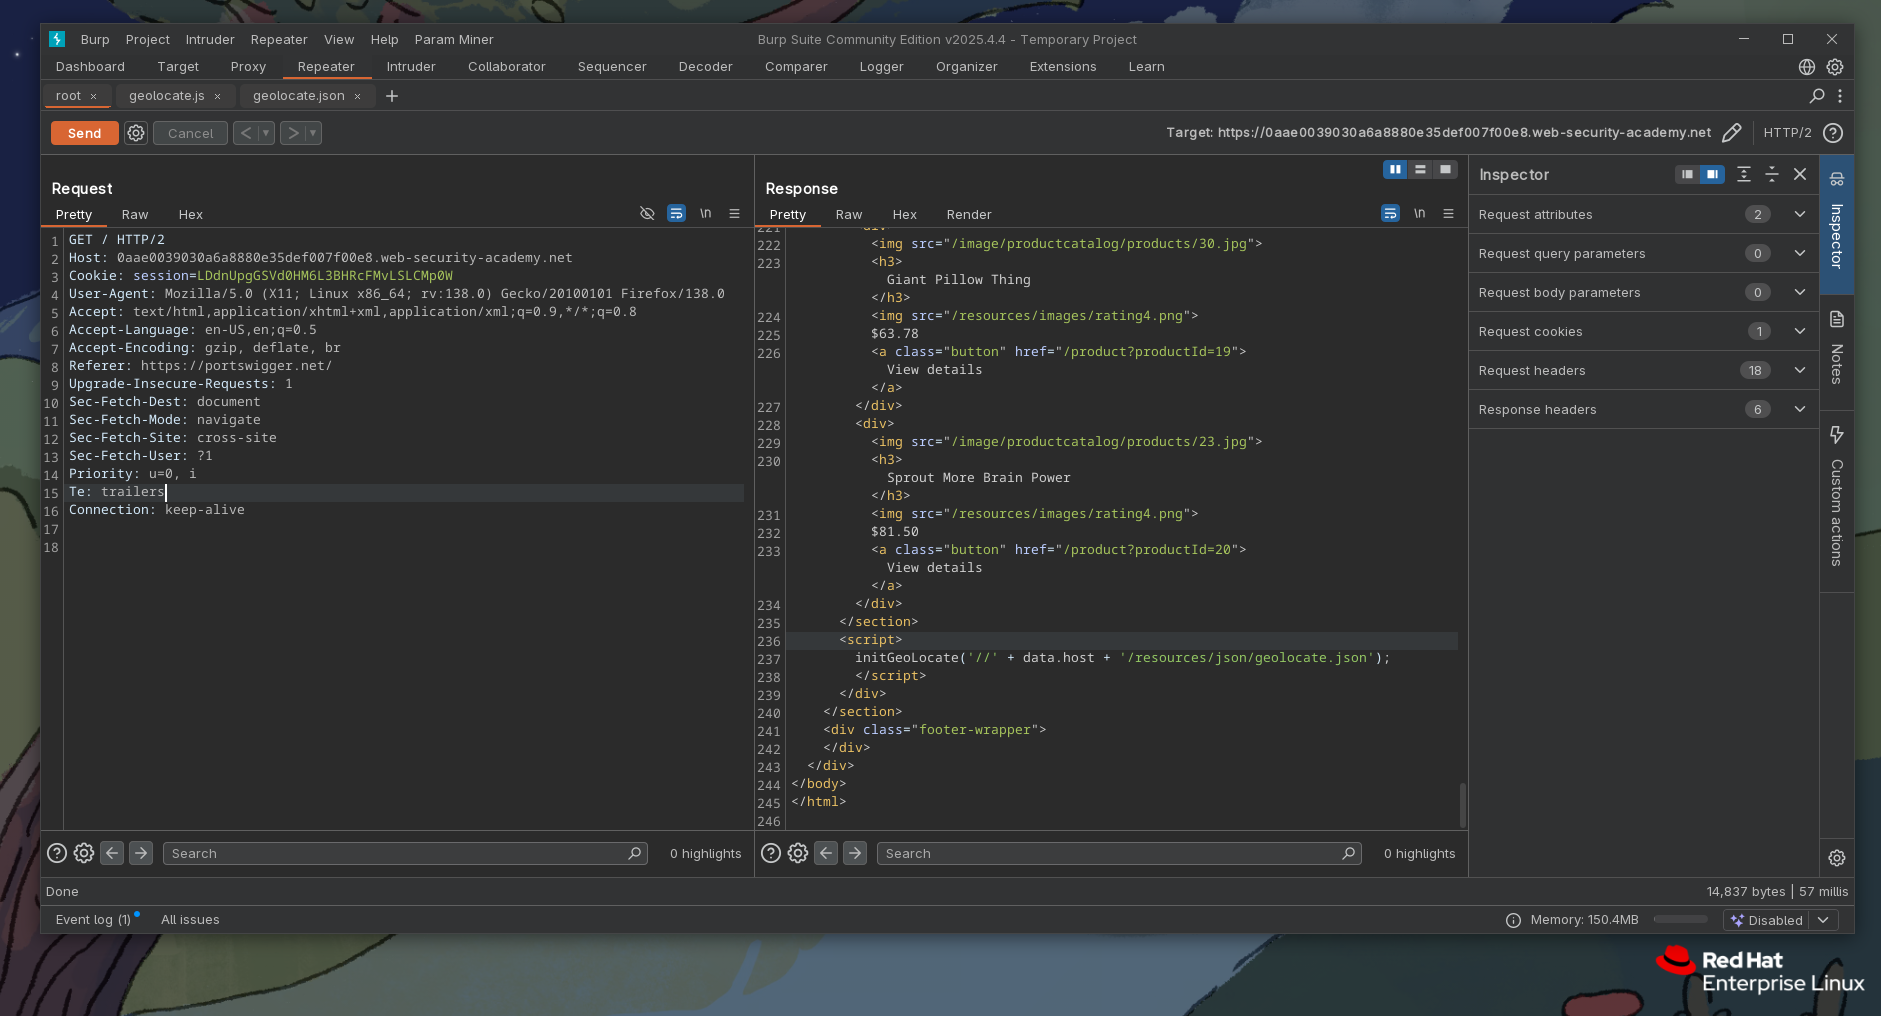Open Repeater tab bar three-dot menu
This screenshot has width=1881, height=1016.
click(1840, 96)
